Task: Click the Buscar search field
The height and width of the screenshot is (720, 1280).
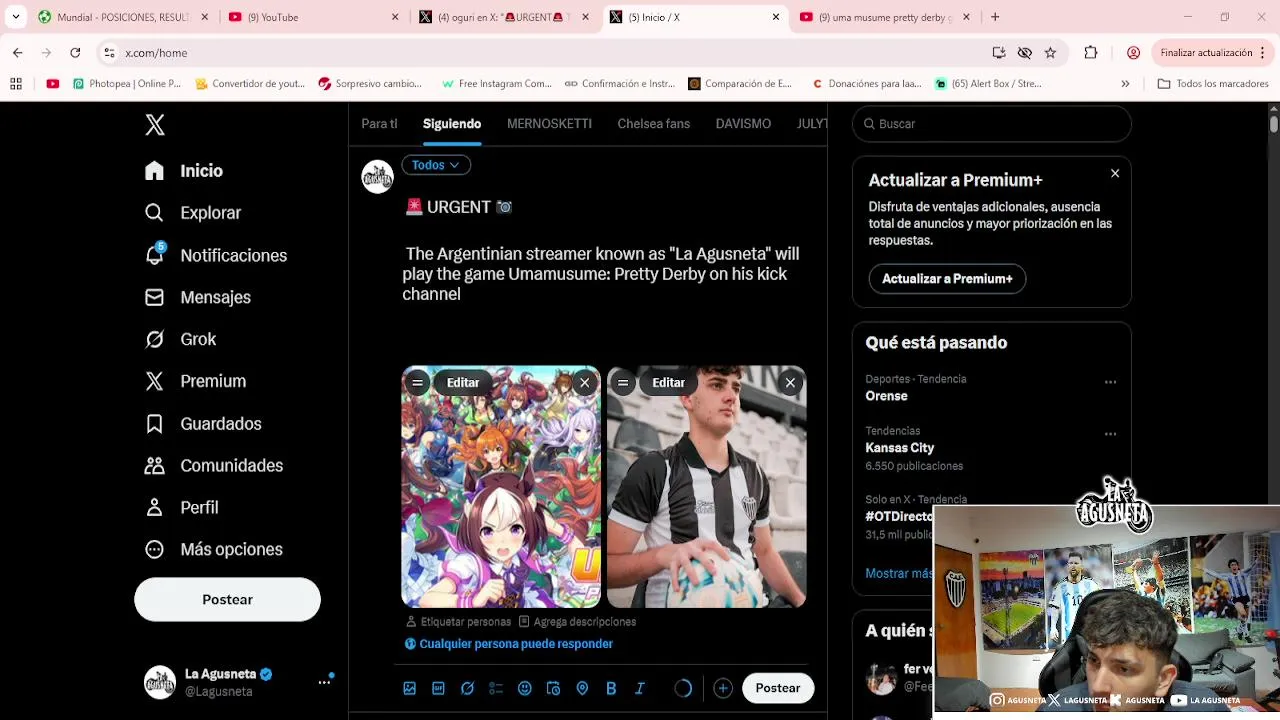Action: 992,124
